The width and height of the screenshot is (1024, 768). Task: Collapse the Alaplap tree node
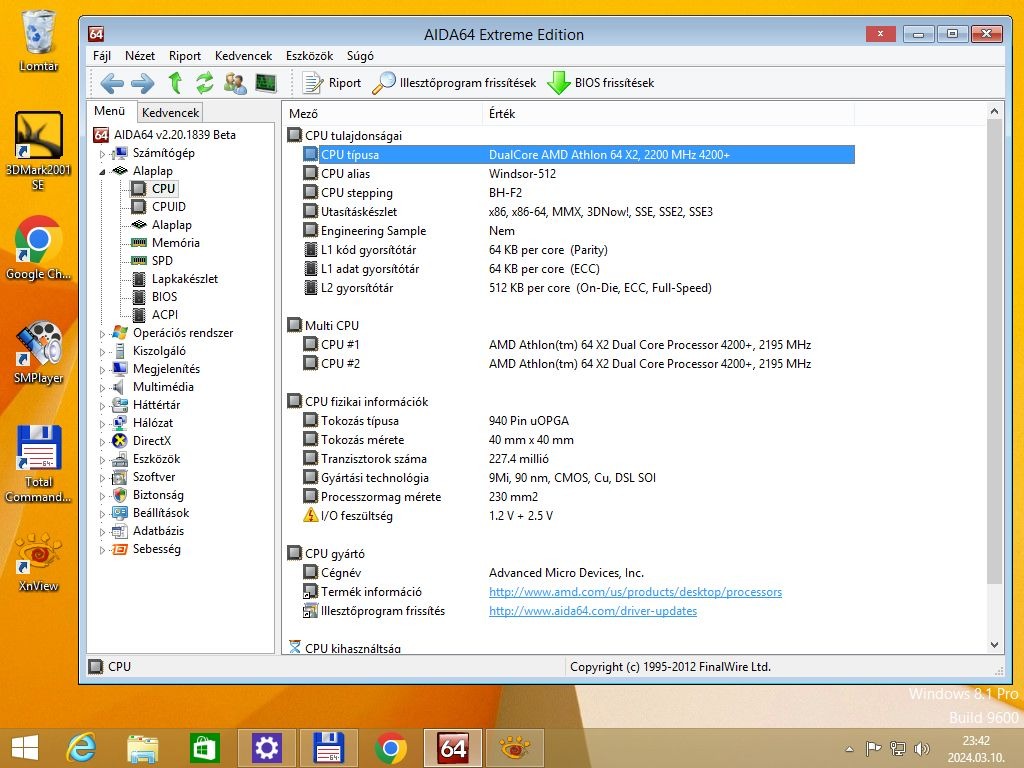pos(103,172)
